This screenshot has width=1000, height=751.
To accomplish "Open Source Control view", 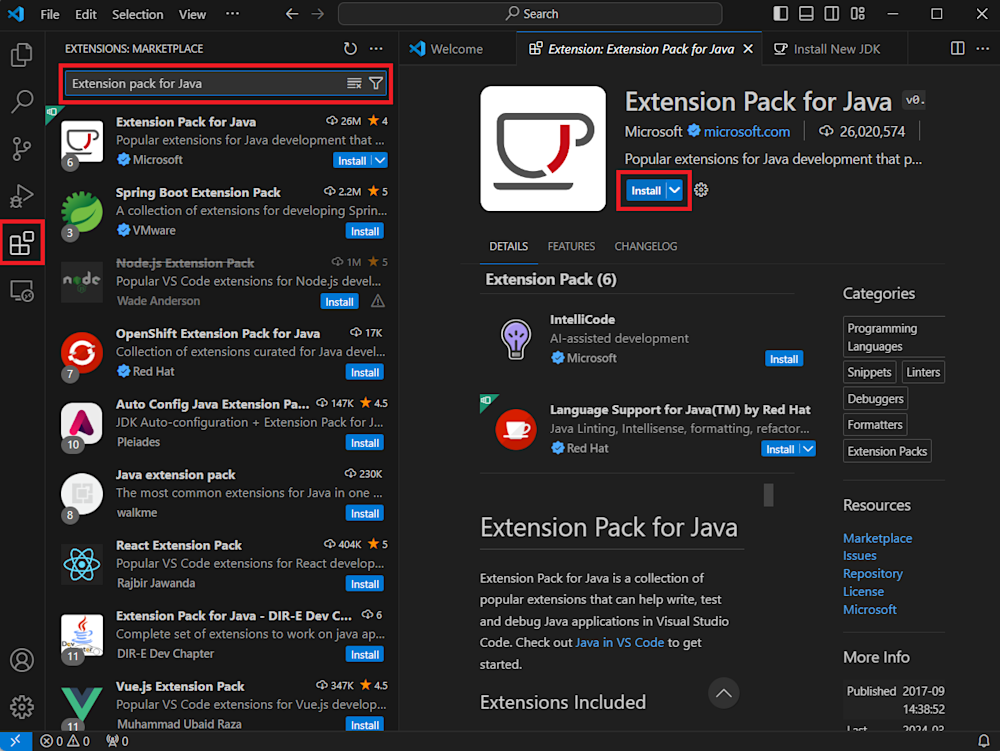I will tap(22, 149).
